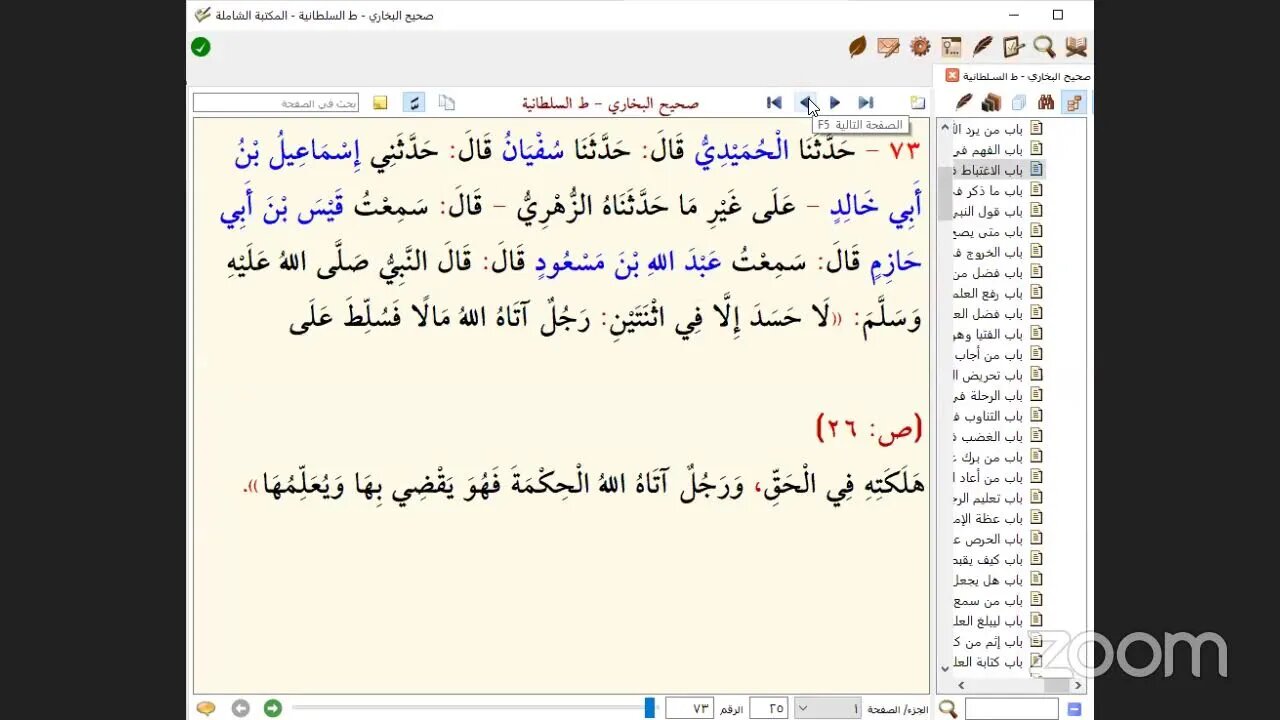Viewport: 1280px width, 720px height.
Task: Edit the hadith number field showing ٧٣
Action: click(689, 708)
